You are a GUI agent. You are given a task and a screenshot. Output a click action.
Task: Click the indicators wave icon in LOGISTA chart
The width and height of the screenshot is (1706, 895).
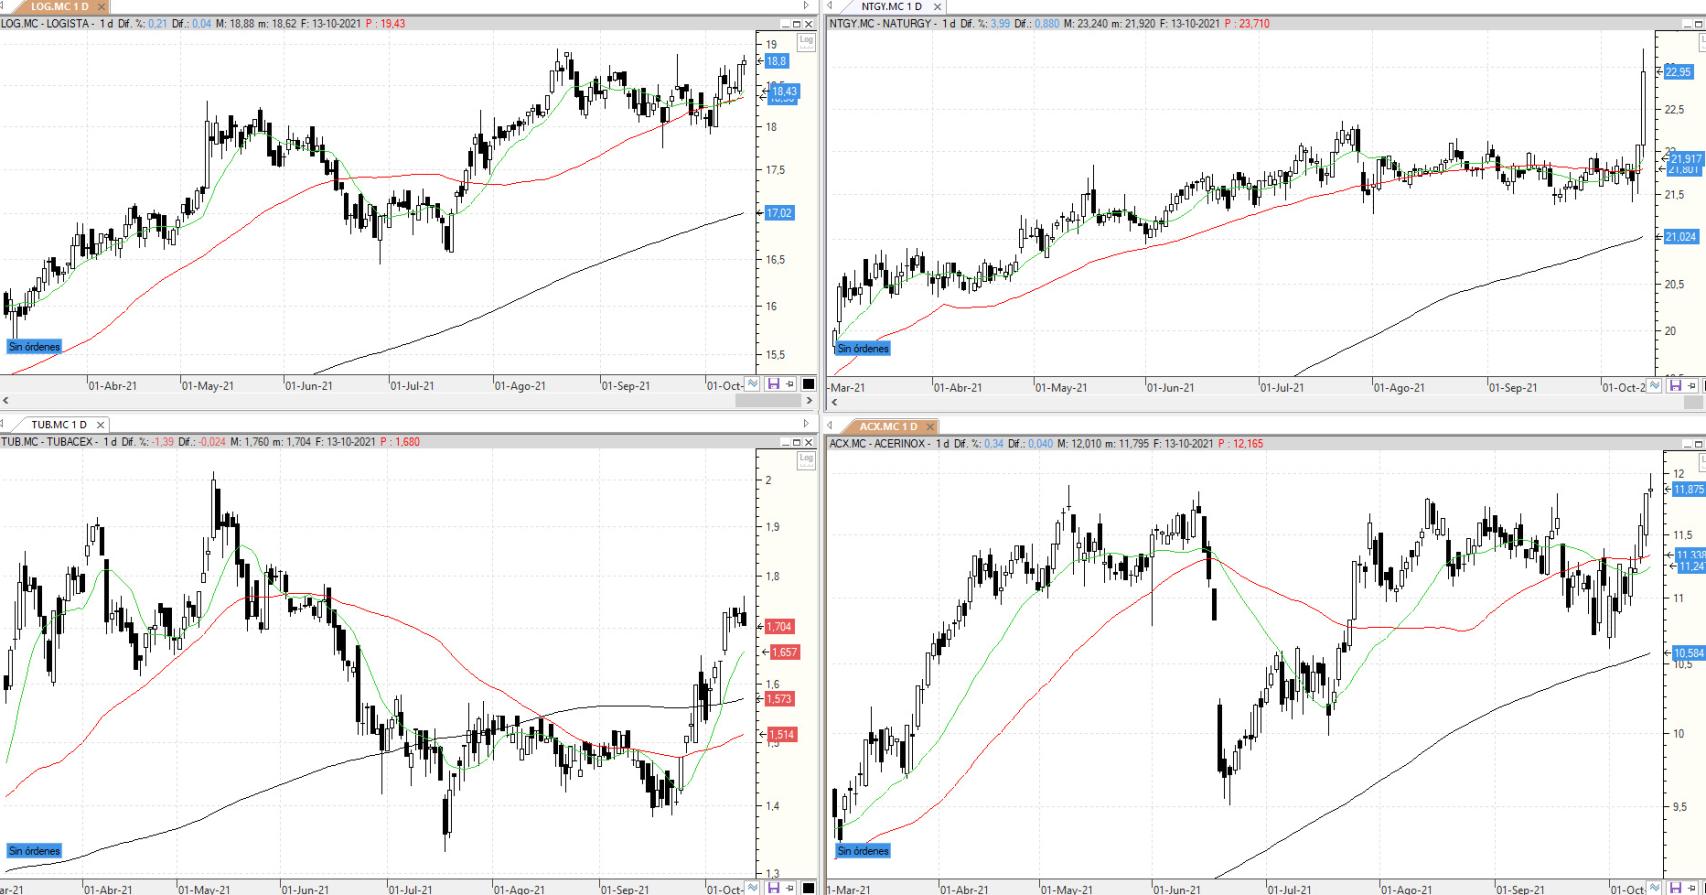click(754, 384)
